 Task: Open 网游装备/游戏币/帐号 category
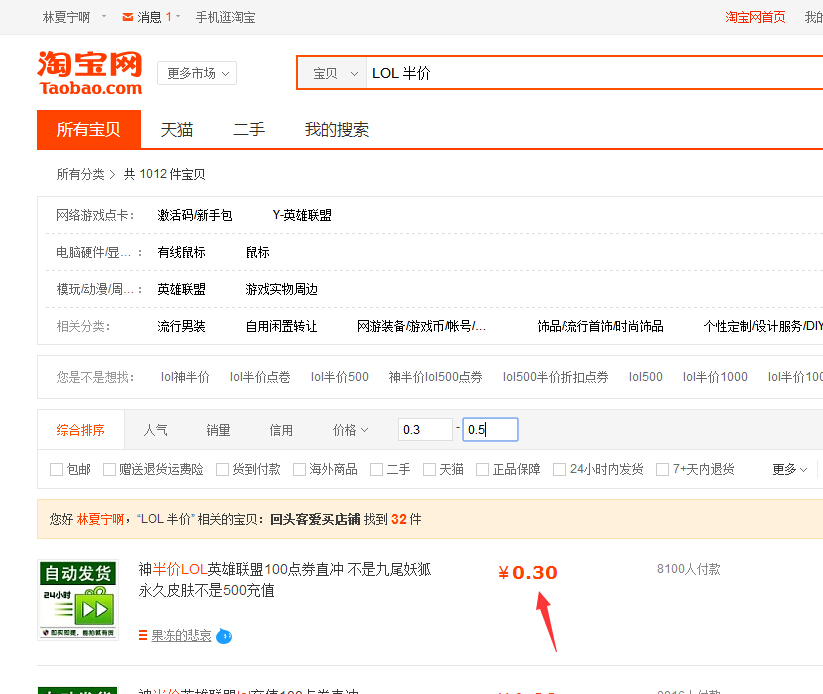point(421,327)
